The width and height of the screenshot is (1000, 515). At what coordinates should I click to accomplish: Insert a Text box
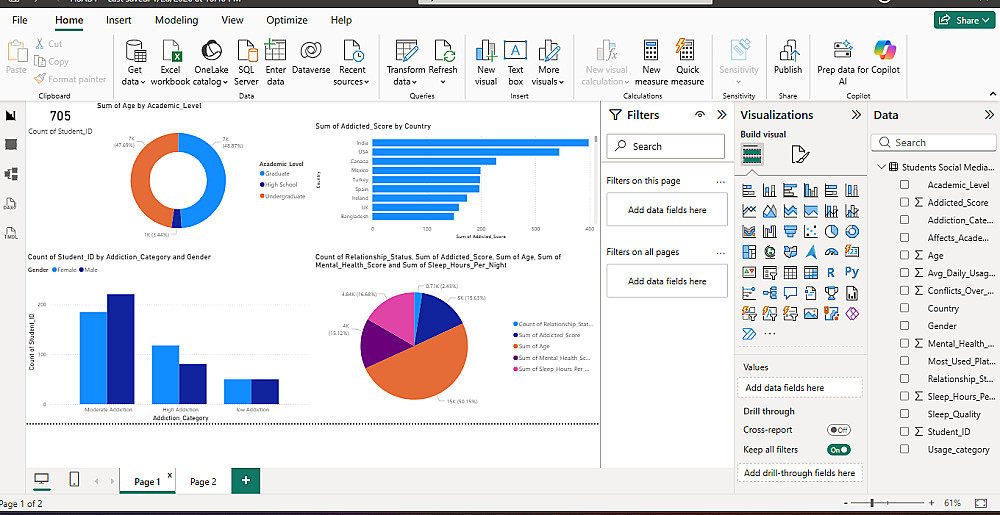point(515,62)
